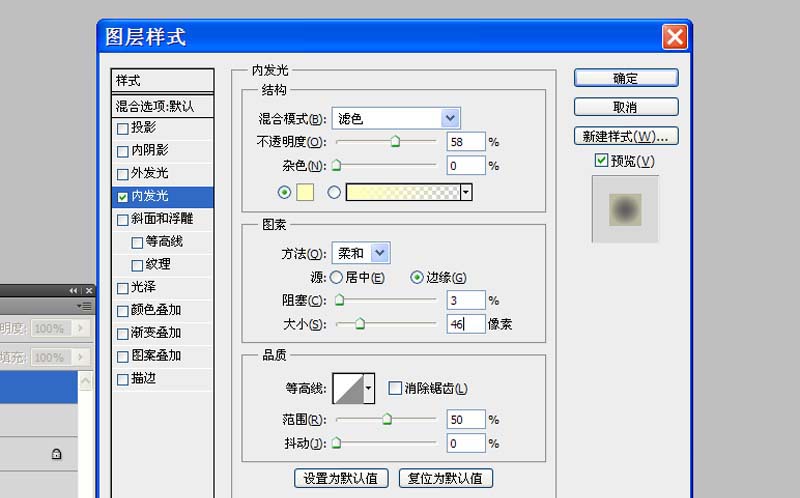Click the 阻塞 value field showing 3

[x=466, y=300]
